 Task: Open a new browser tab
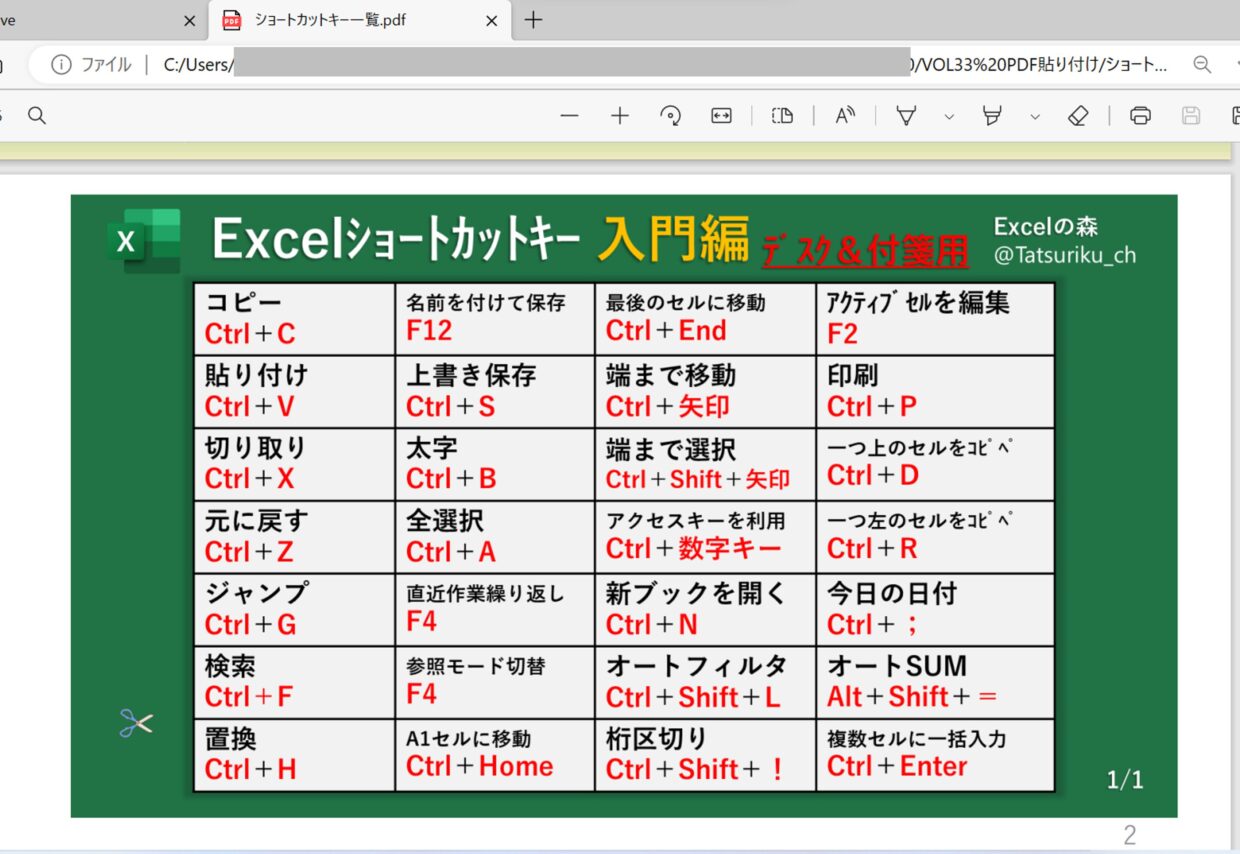point(533,20)
